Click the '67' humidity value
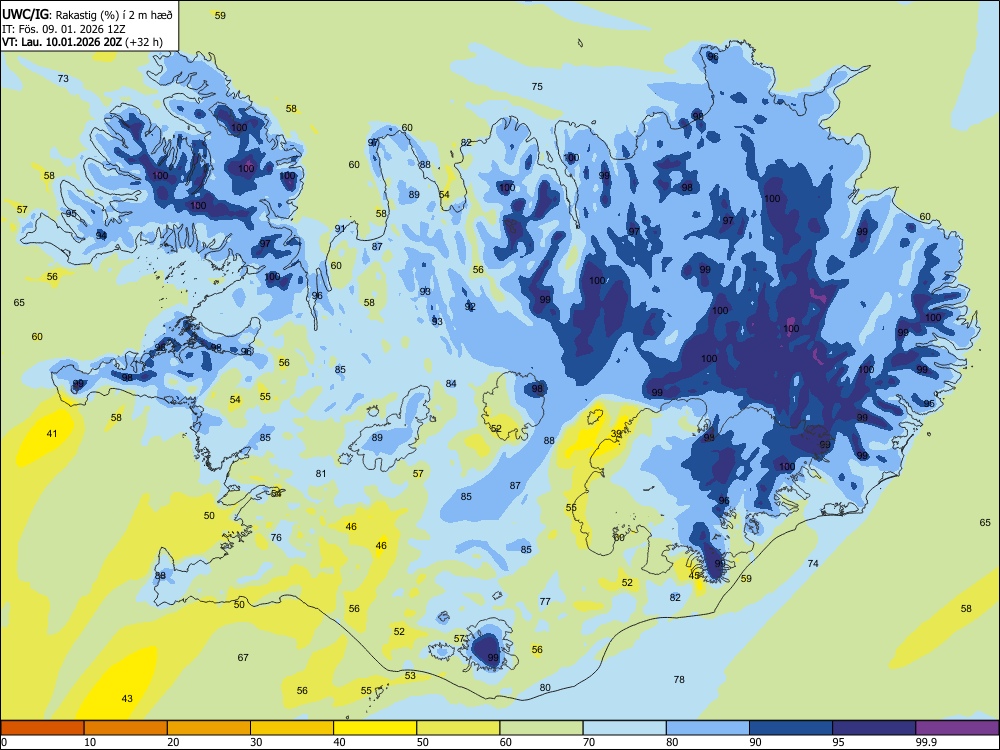 click(x=243, y=657)
